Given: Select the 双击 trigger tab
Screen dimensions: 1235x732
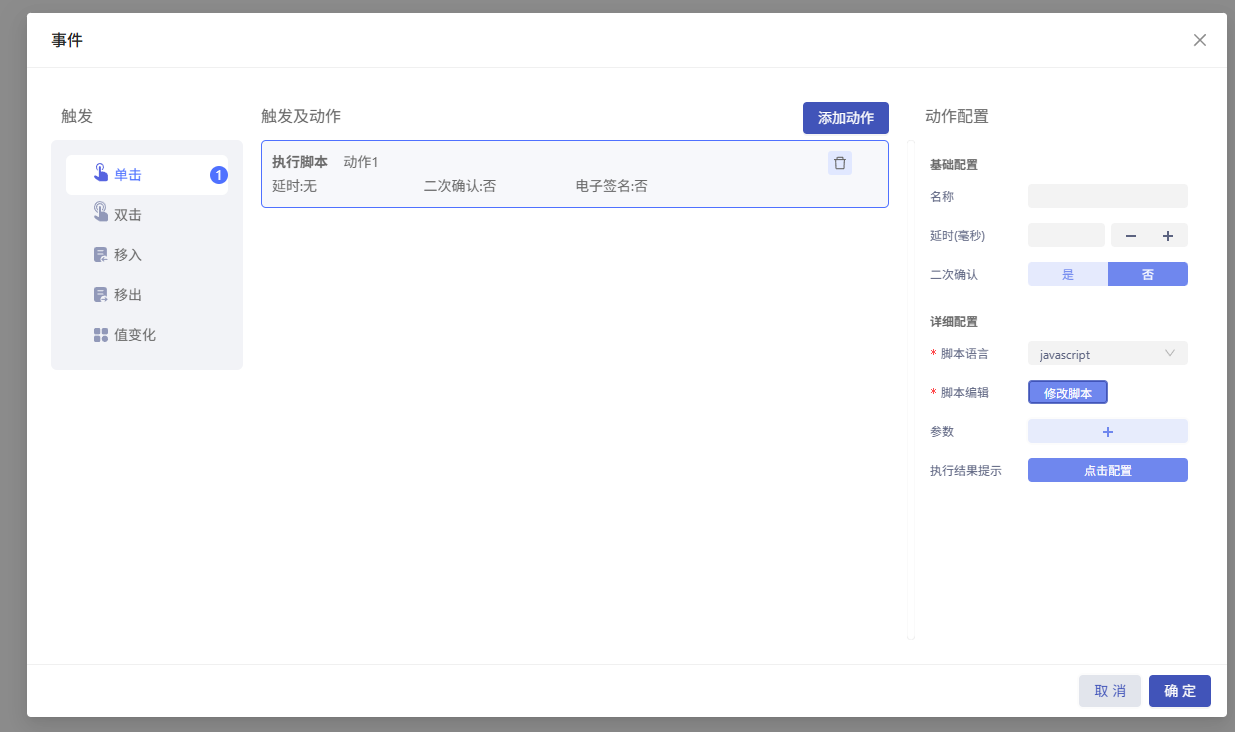Looking at the screenshot, I should tap(147, 215).
